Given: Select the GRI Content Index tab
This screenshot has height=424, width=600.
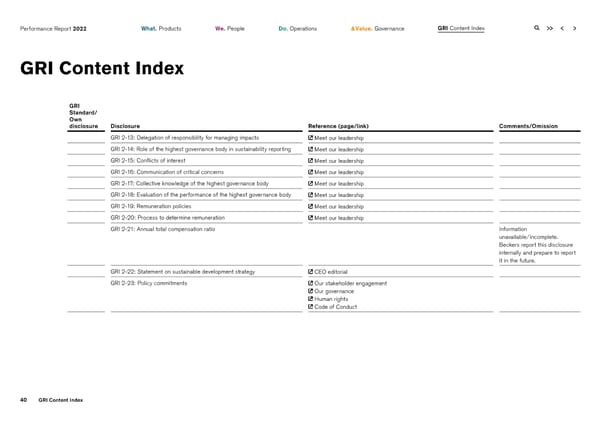Looking at the screenshot, I should tap(461, 28).
